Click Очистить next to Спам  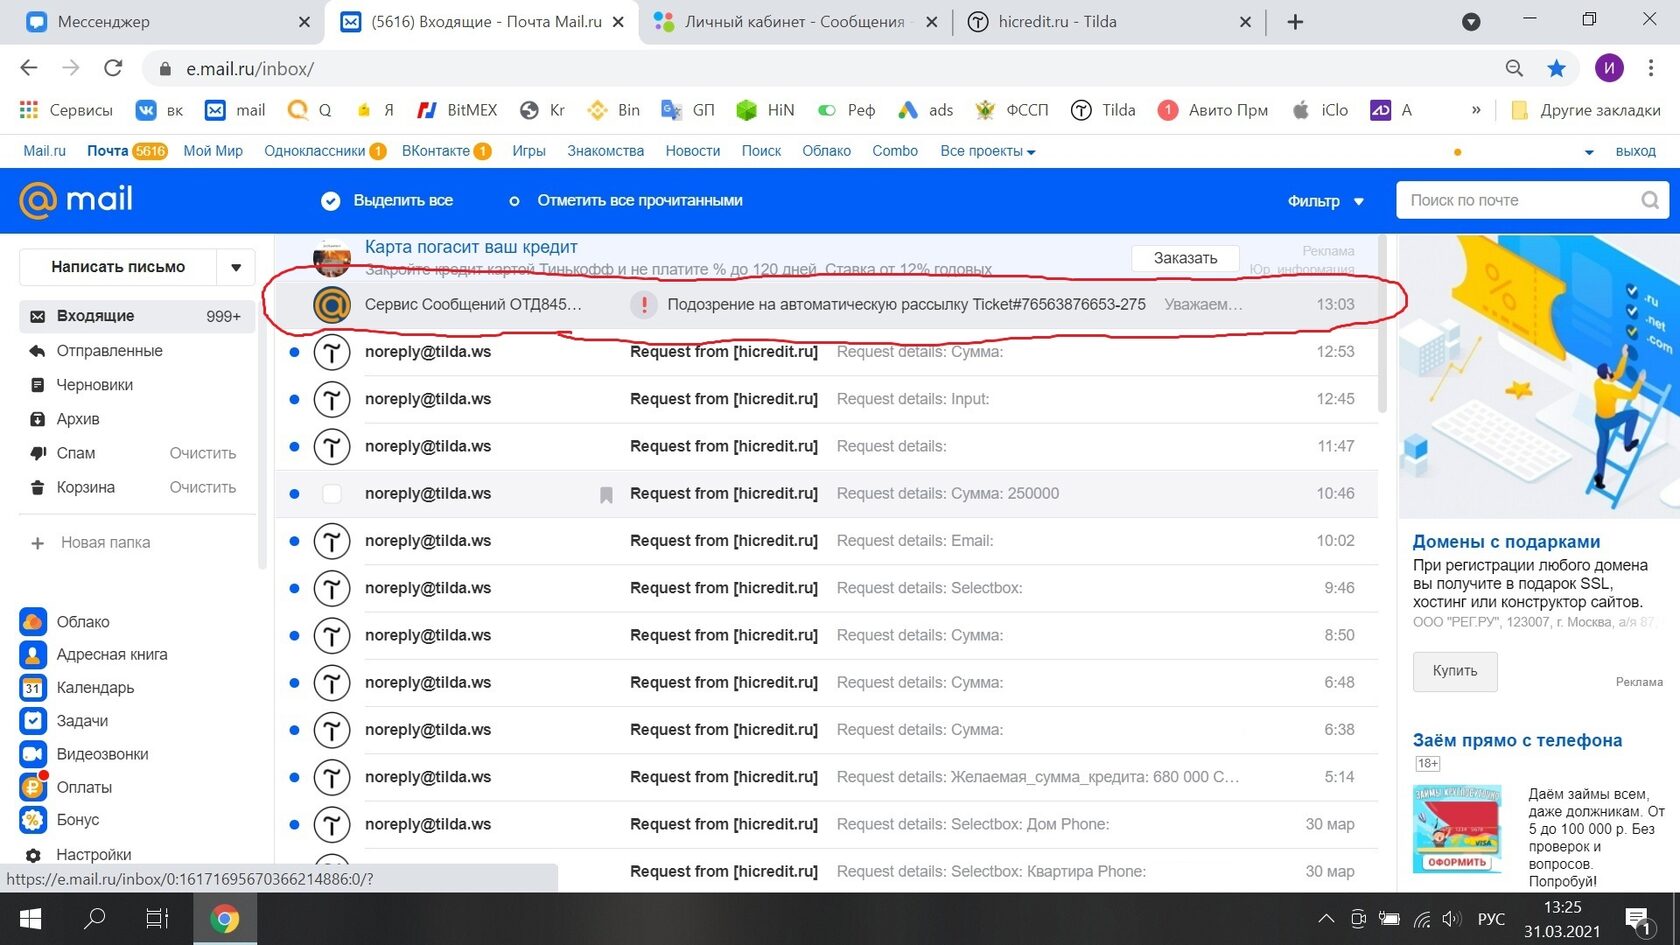coord(203,453)
